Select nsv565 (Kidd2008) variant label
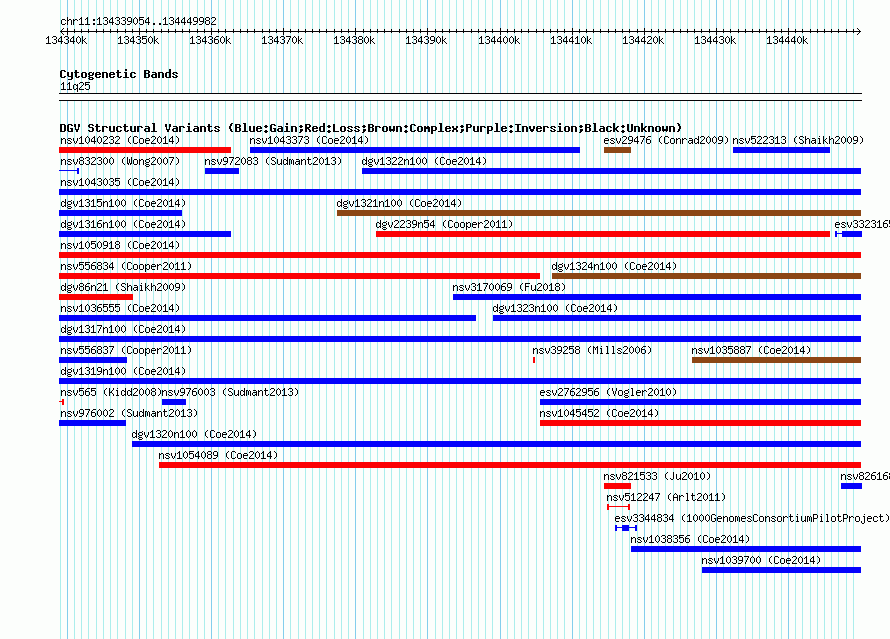This screenshot has height=639, width=890. click(111, 392)
